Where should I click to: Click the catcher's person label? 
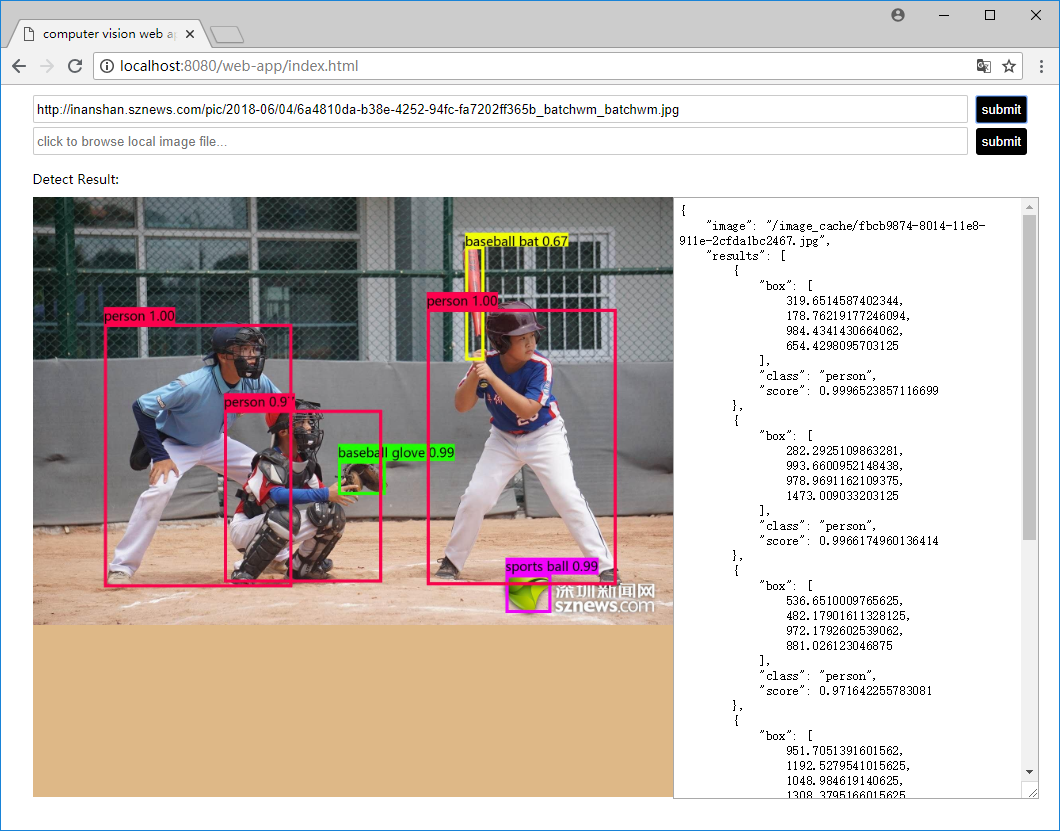(x=260, y=402)
